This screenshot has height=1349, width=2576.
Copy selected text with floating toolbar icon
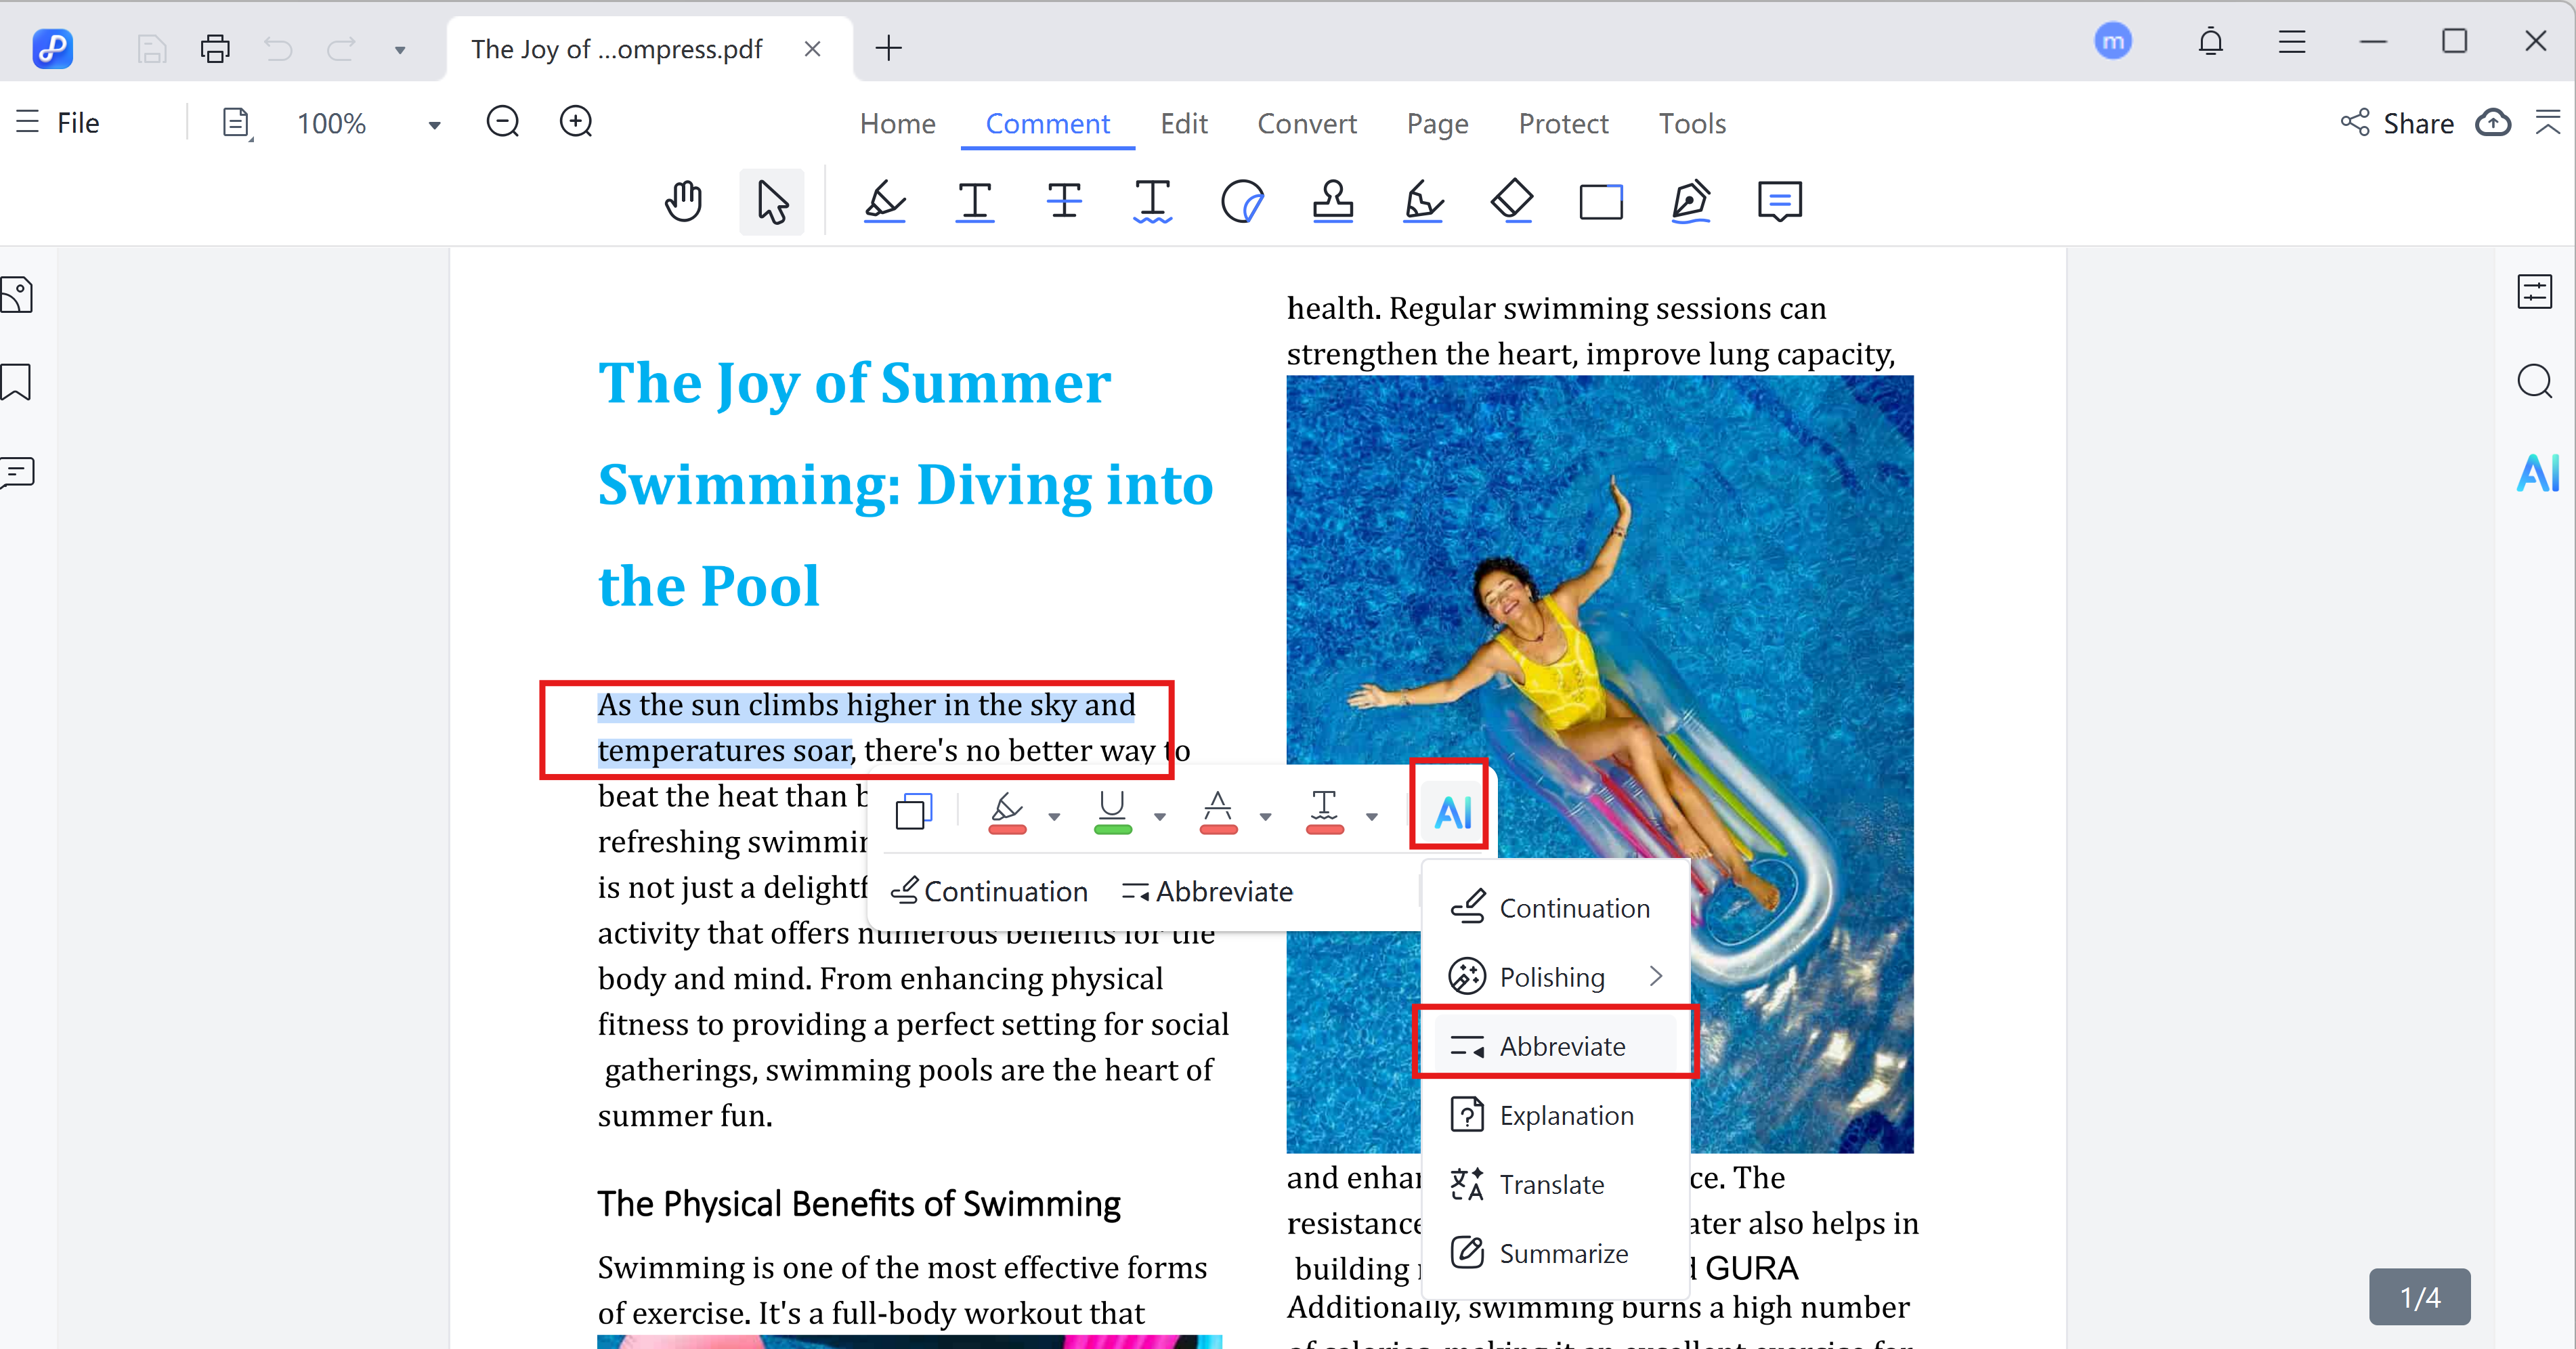click(913, 811)
